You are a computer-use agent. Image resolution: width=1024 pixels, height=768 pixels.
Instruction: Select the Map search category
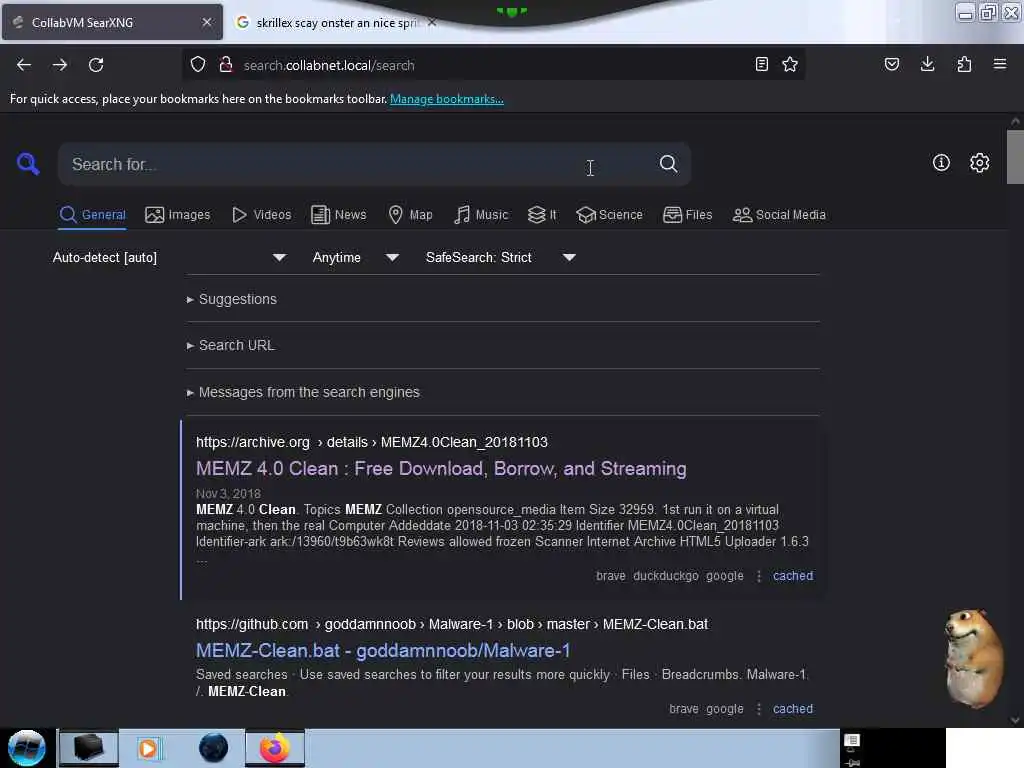pyautogui.click(x=410, y=215)
